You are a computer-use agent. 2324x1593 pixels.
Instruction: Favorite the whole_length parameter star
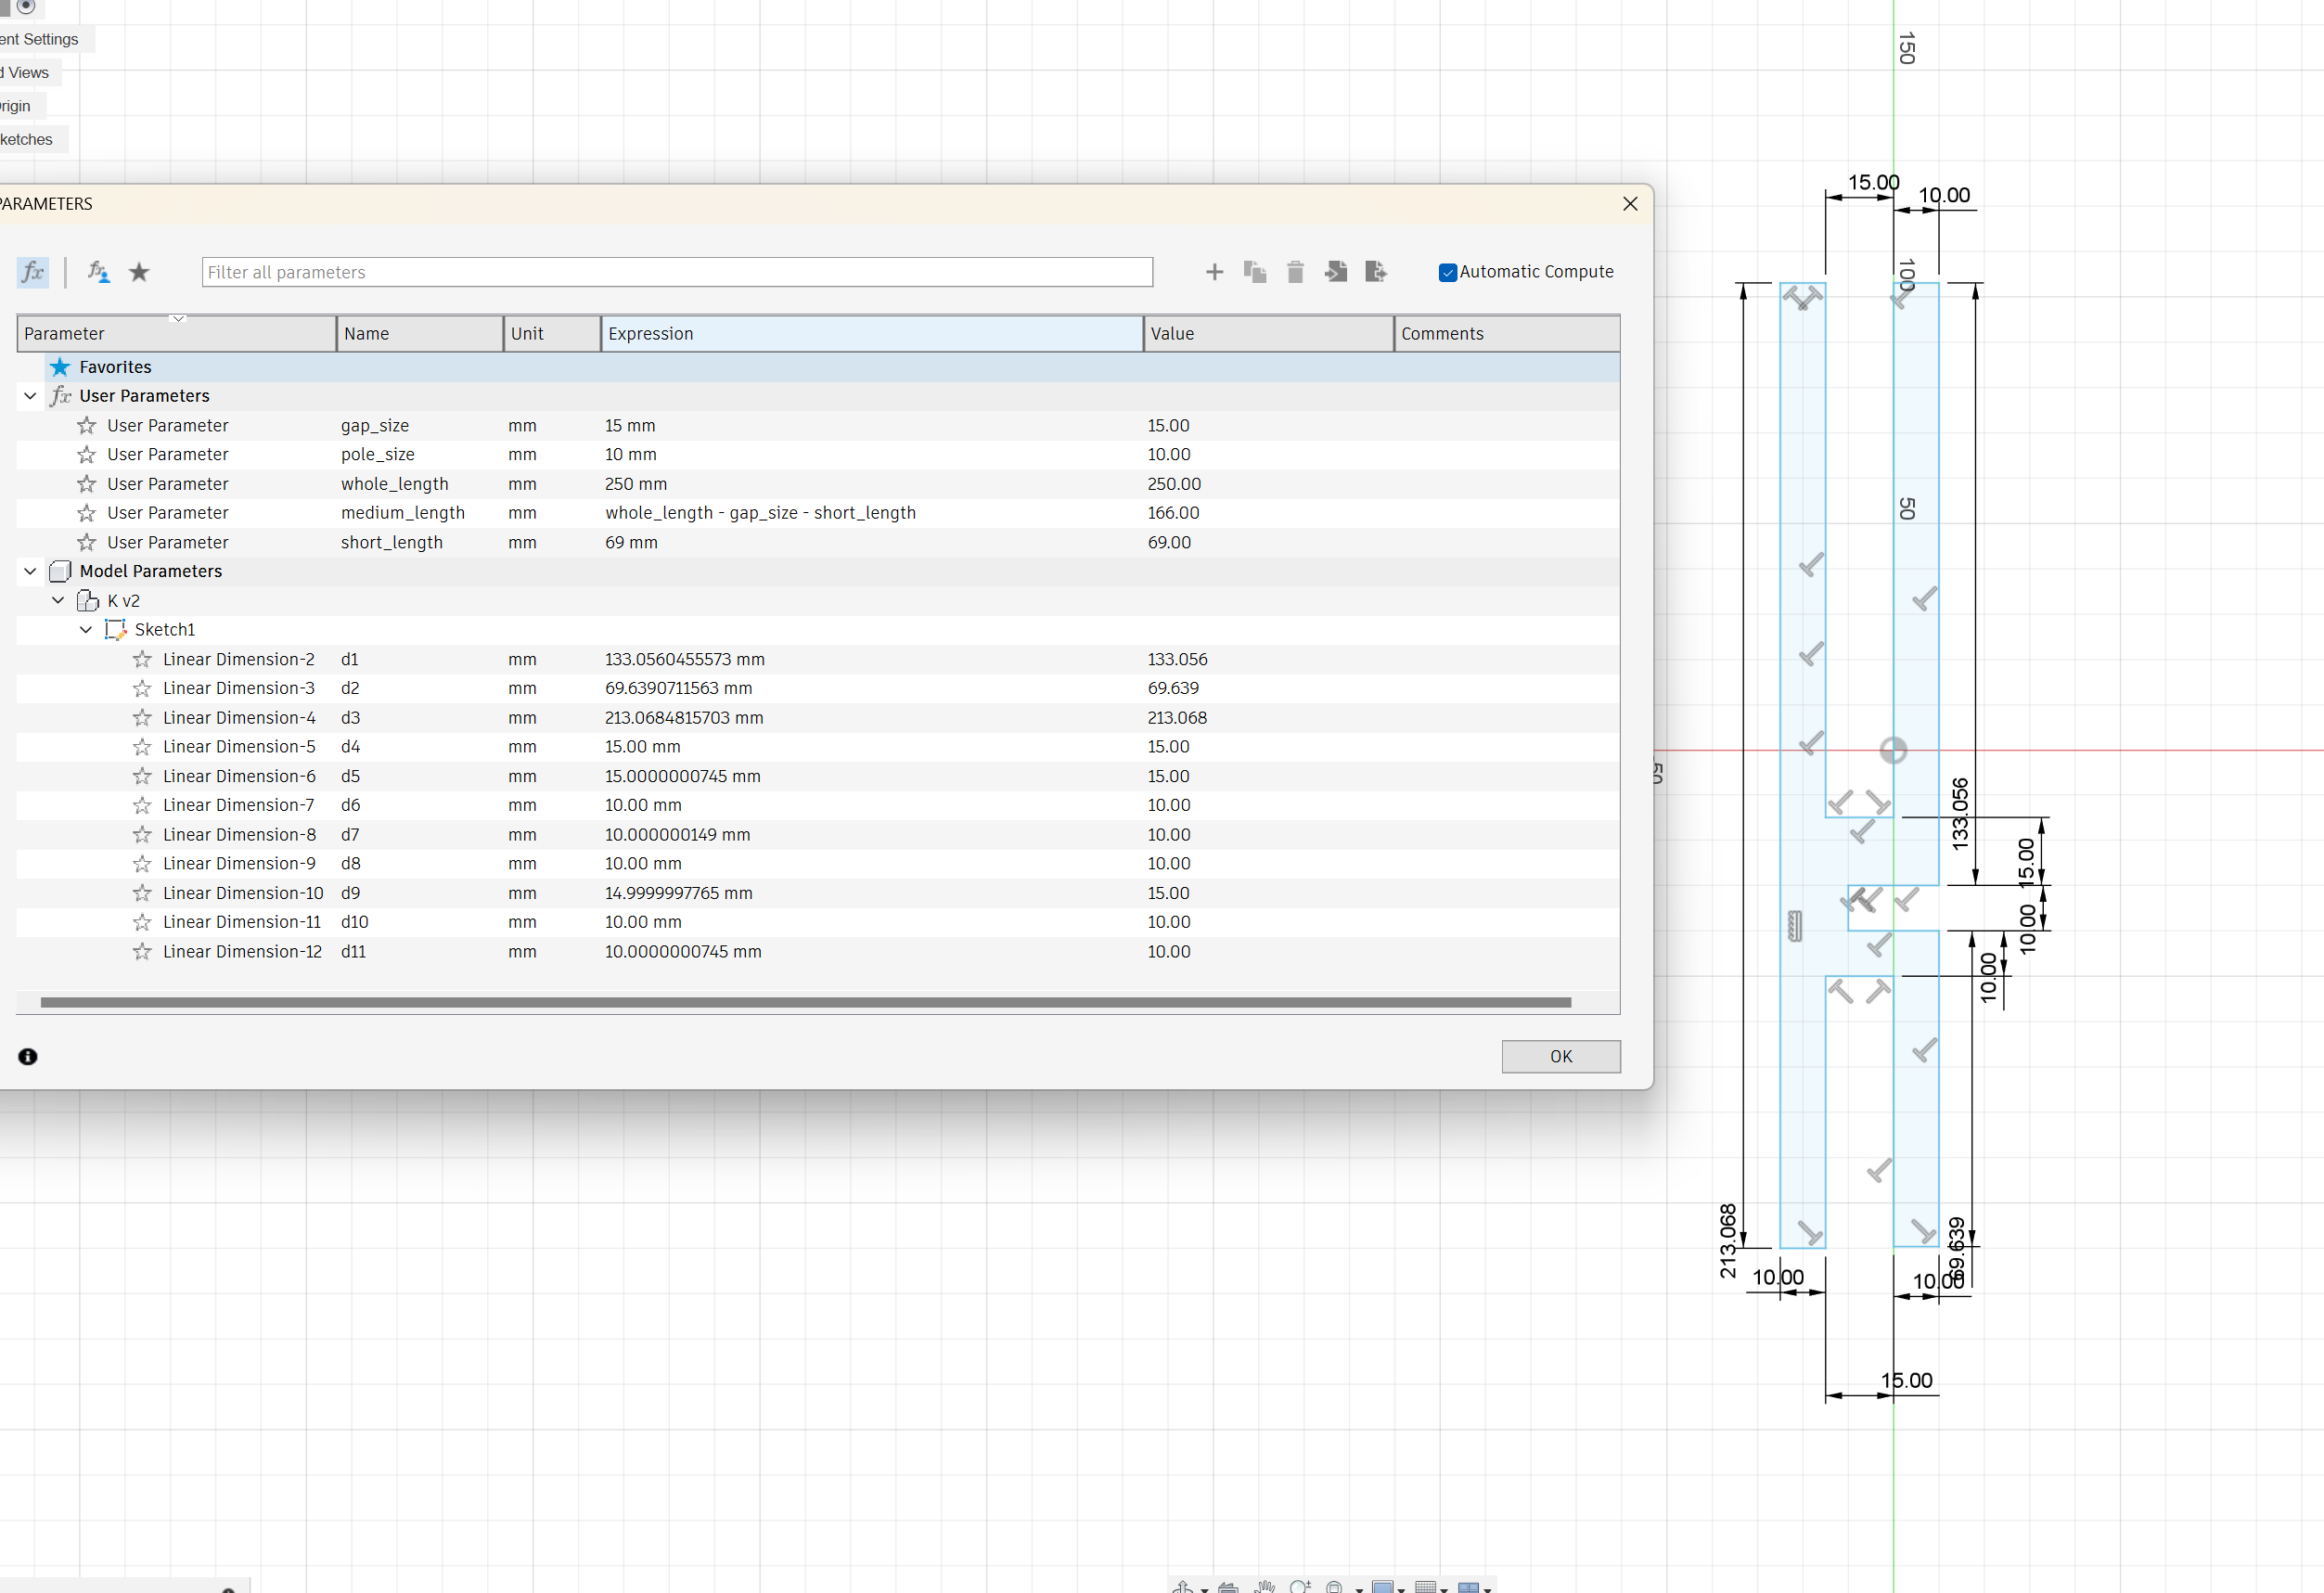point(87,484)
